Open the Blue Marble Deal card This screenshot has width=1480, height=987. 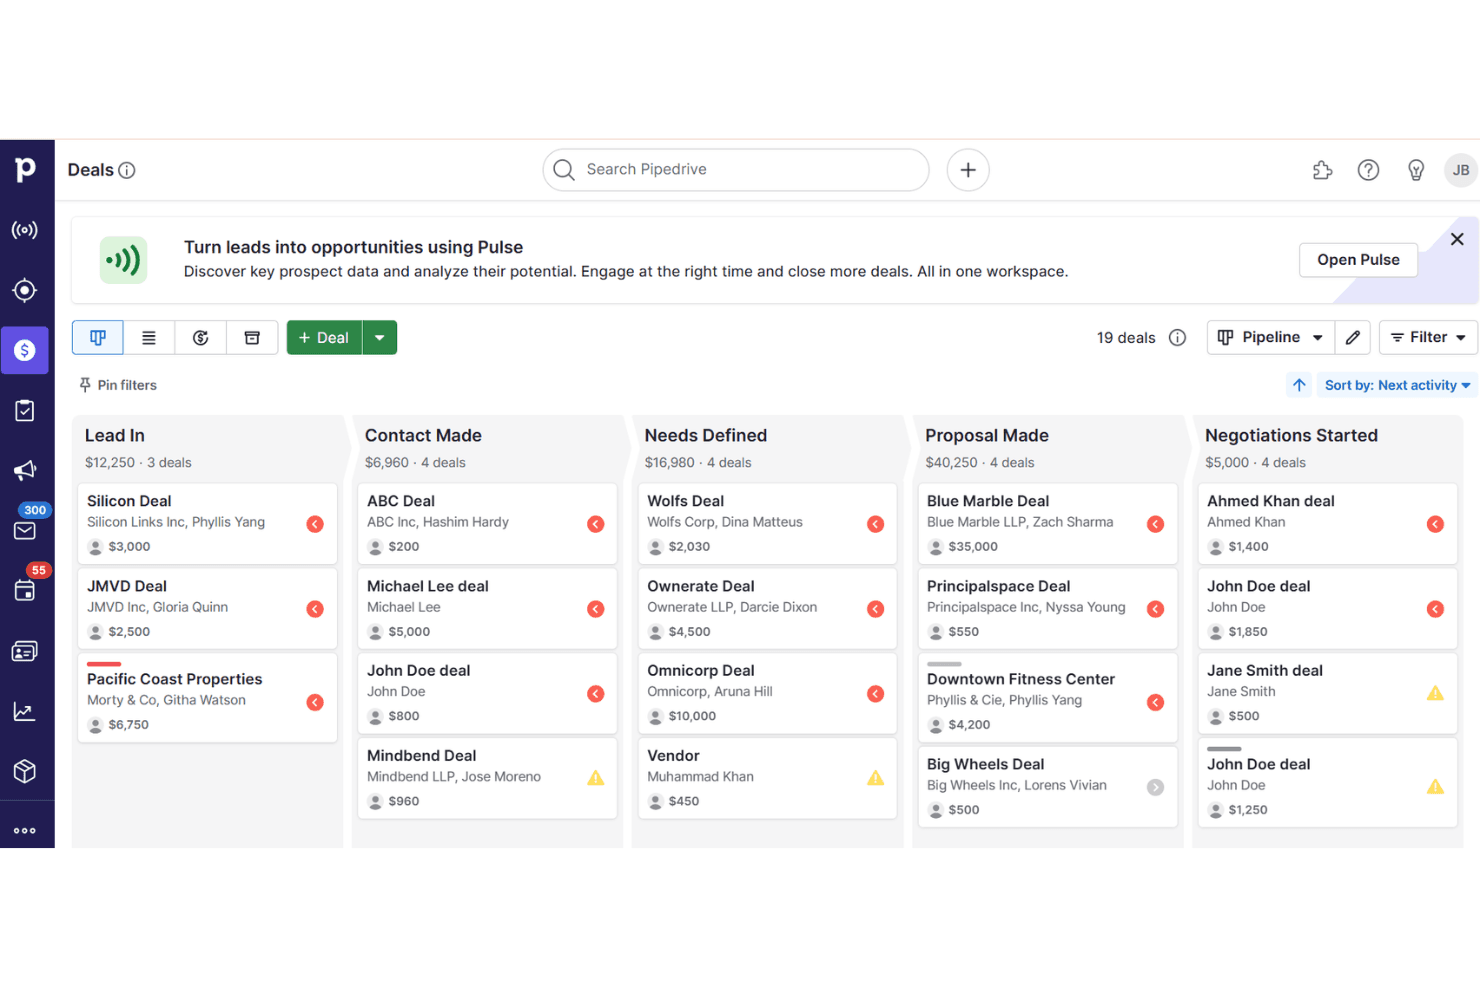[x=1048, y=523]
